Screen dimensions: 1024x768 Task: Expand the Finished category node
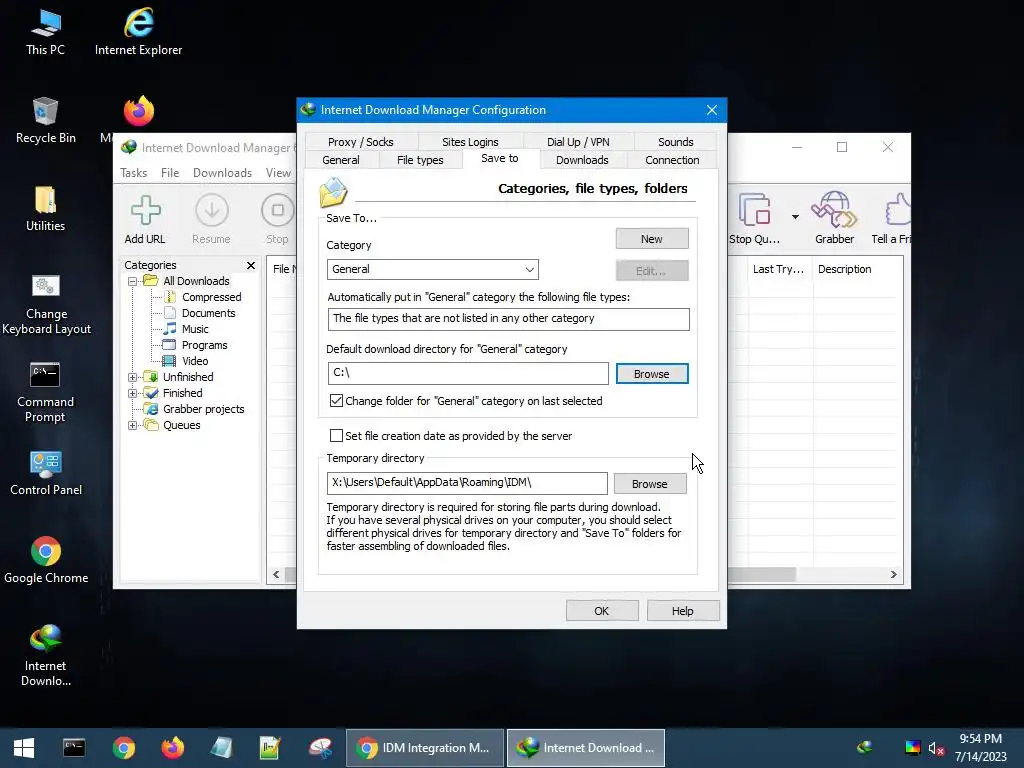[133, 393]
